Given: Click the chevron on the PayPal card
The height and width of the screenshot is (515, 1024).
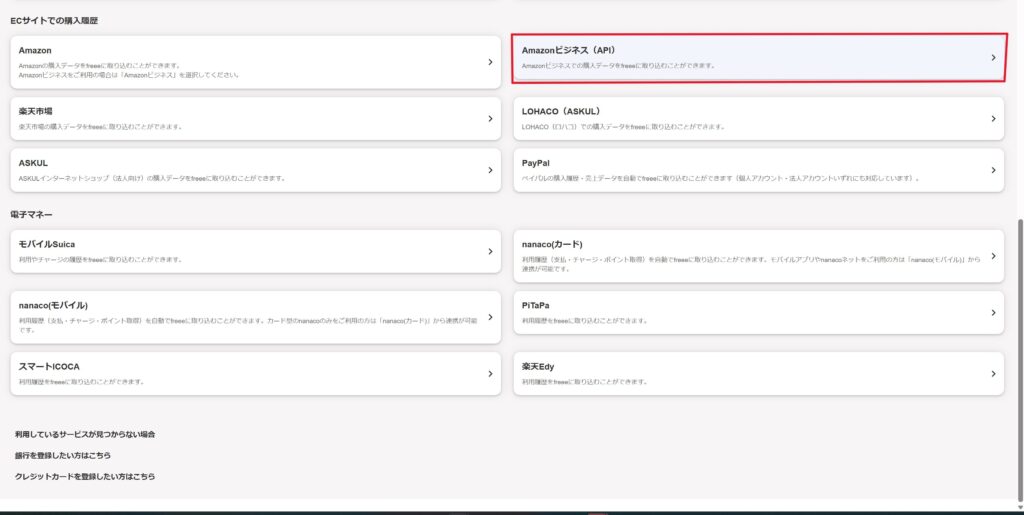Looking at the screenshot, I should [993, 170].
